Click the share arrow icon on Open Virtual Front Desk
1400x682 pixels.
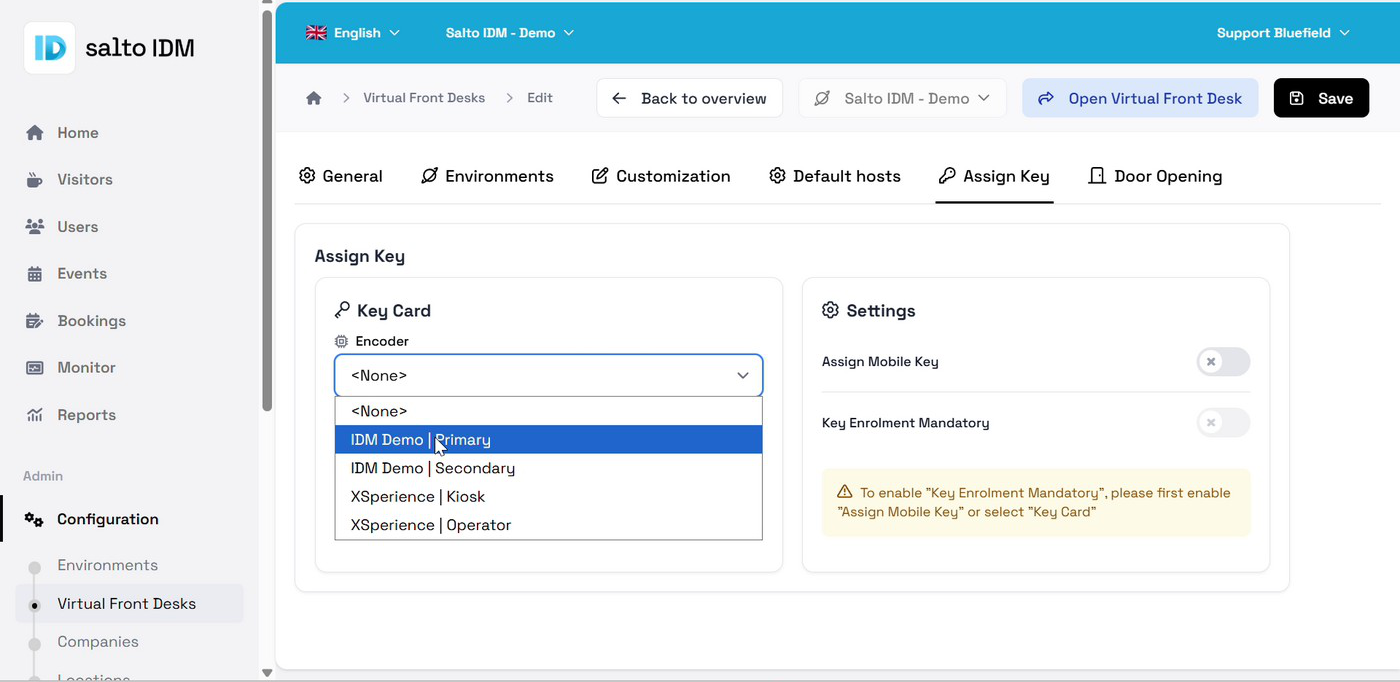[x=1046, y=98]
